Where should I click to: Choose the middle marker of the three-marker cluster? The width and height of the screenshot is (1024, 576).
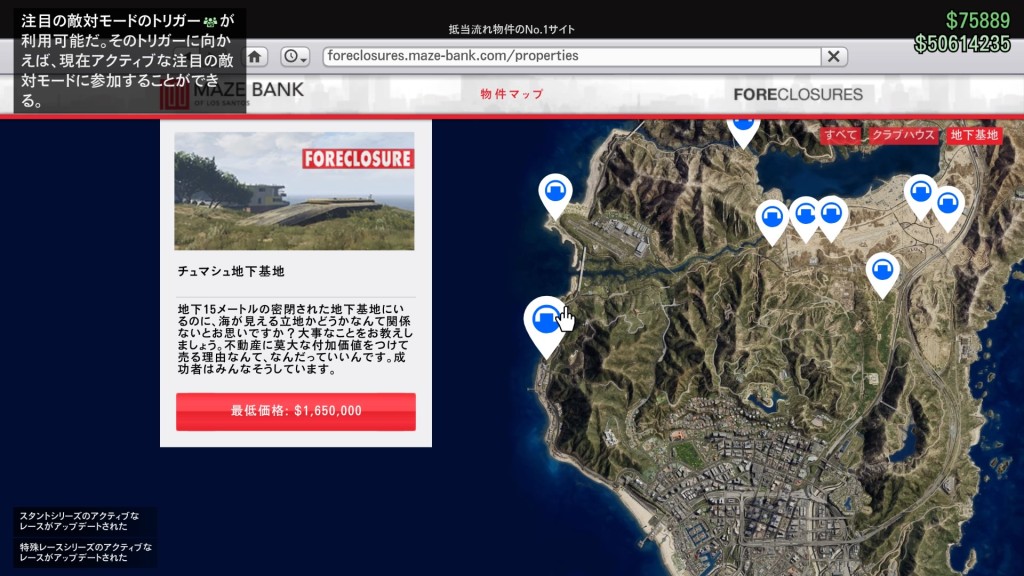806,213
